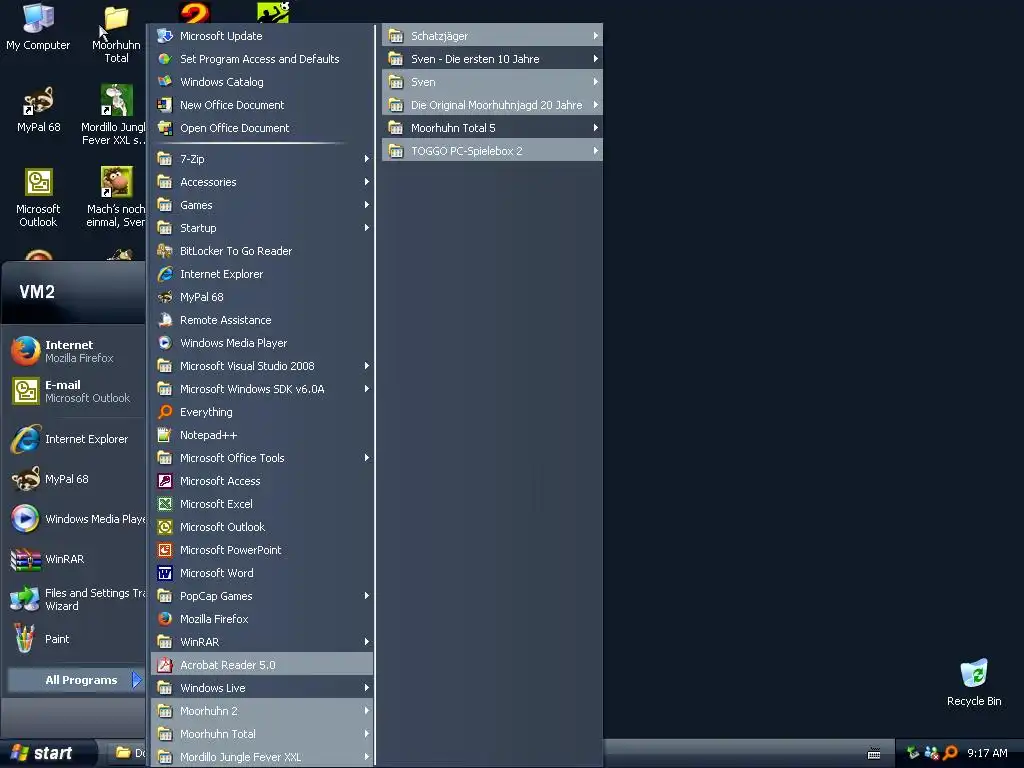Image resolution: width=1024 pixels, height=768 pixels.
Task: Click the Microsoft Excel icon
Action: [165, 504]
